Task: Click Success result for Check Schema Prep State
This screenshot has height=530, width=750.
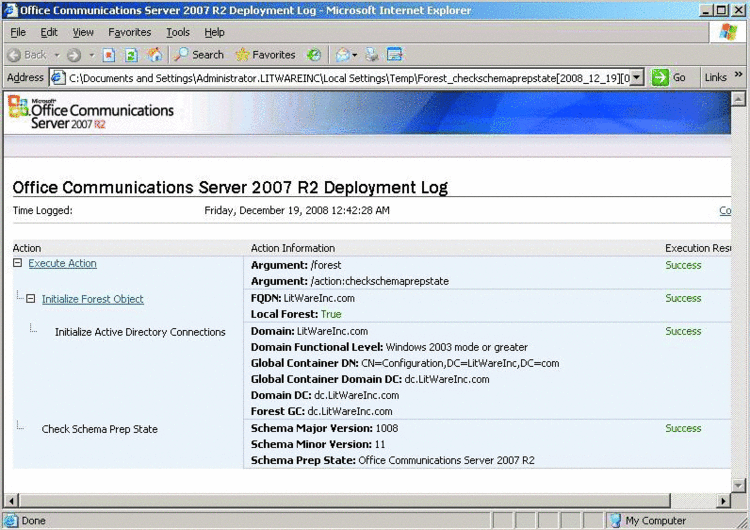Action: point(683,429)
